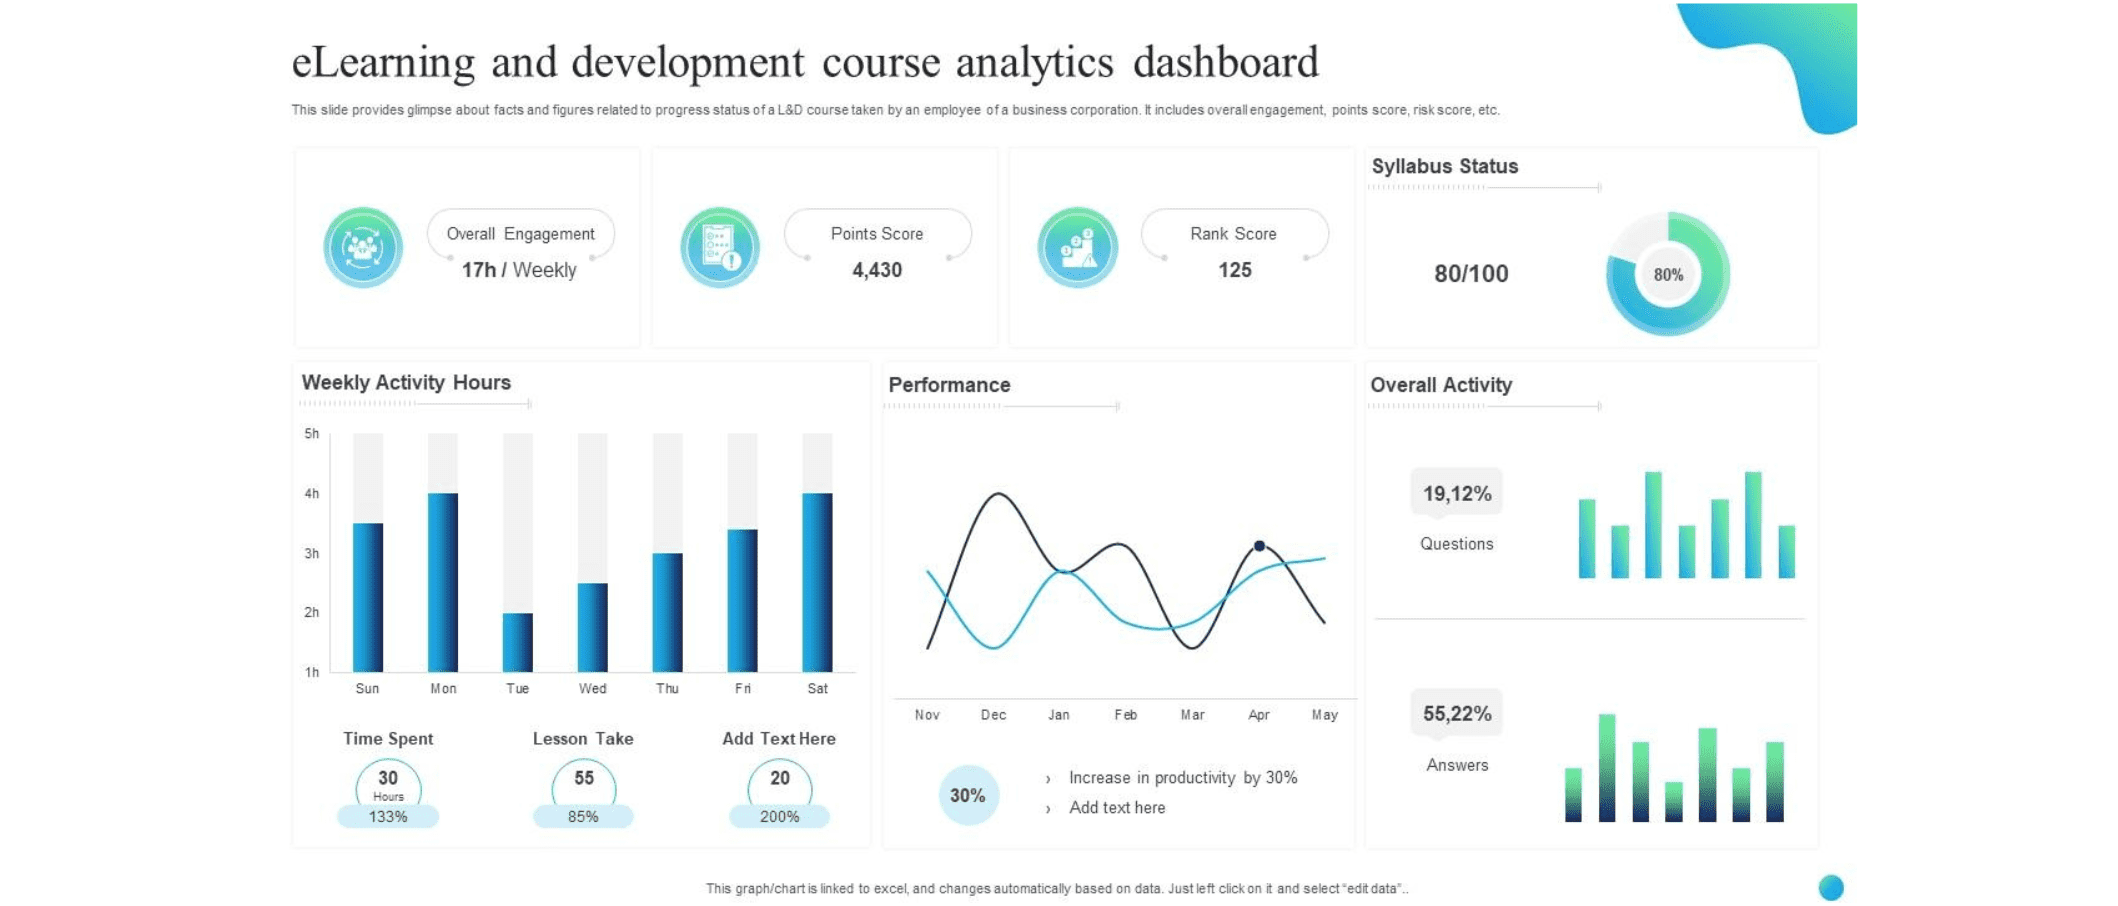The image size is (2118, 906).
Task: Click the Syllabus Status heading
Action: [x=1445, y=166]
